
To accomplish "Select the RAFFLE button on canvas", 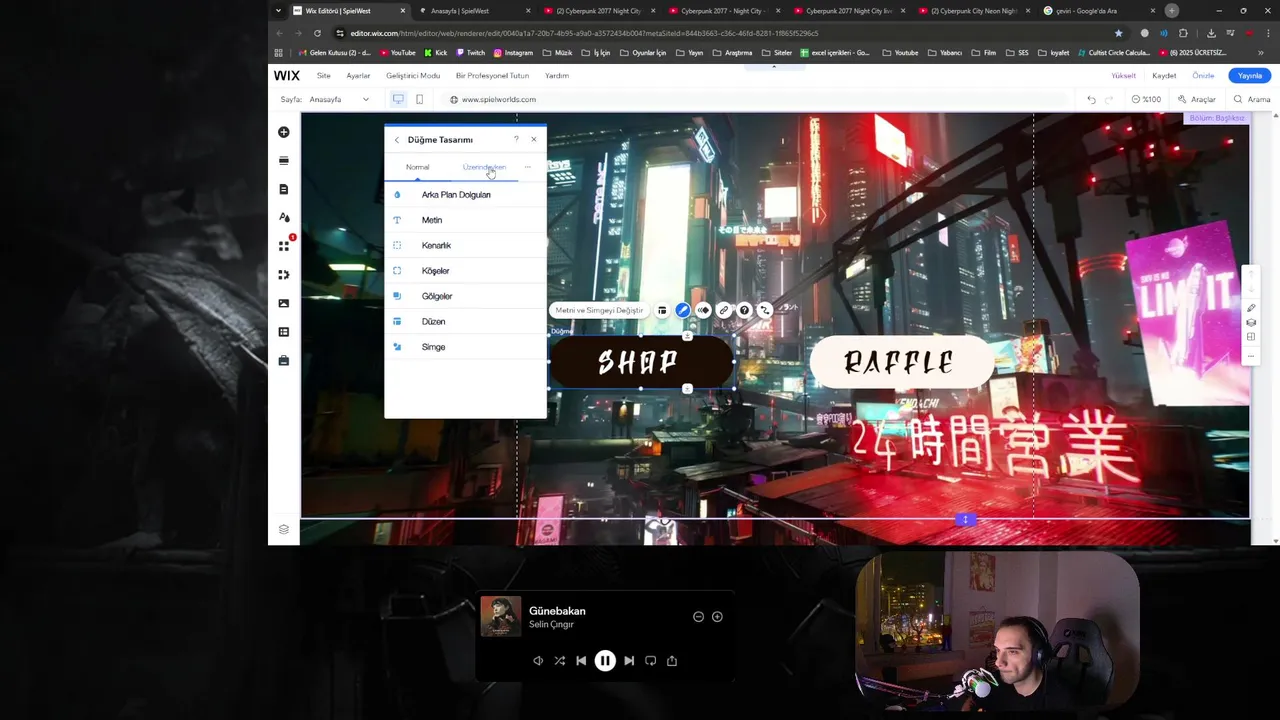I will pyautogui.click(x=901, y=362).
